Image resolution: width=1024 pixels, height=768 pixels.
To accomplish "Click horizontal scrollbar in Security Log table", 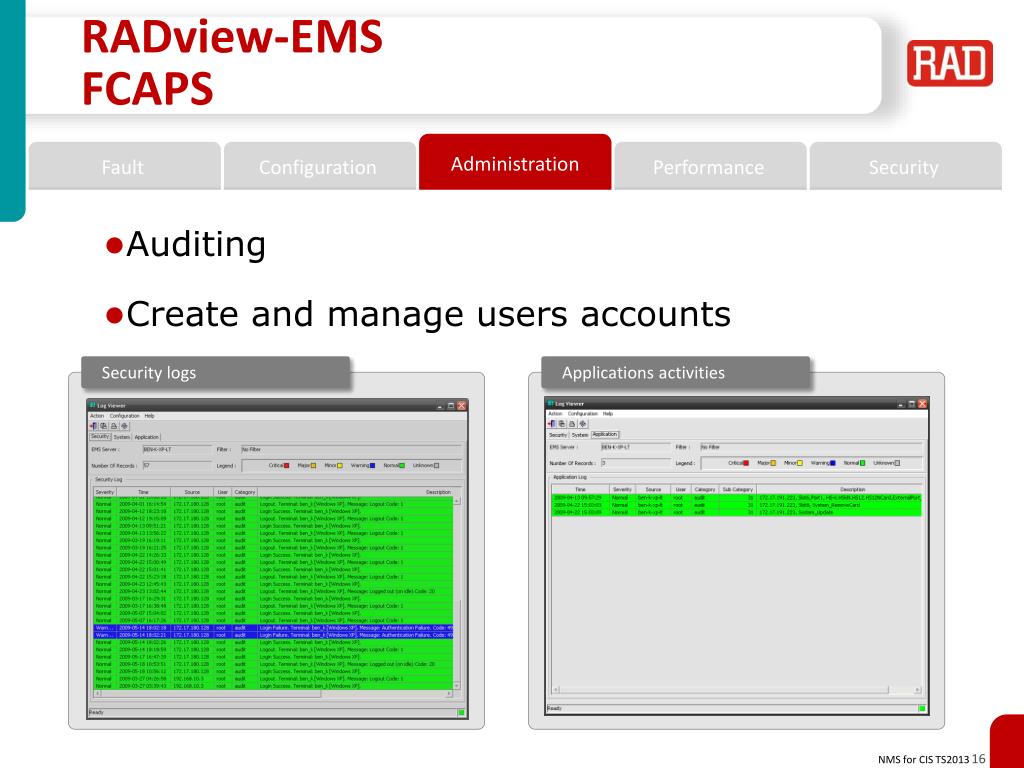I will [x=274, y=694].
